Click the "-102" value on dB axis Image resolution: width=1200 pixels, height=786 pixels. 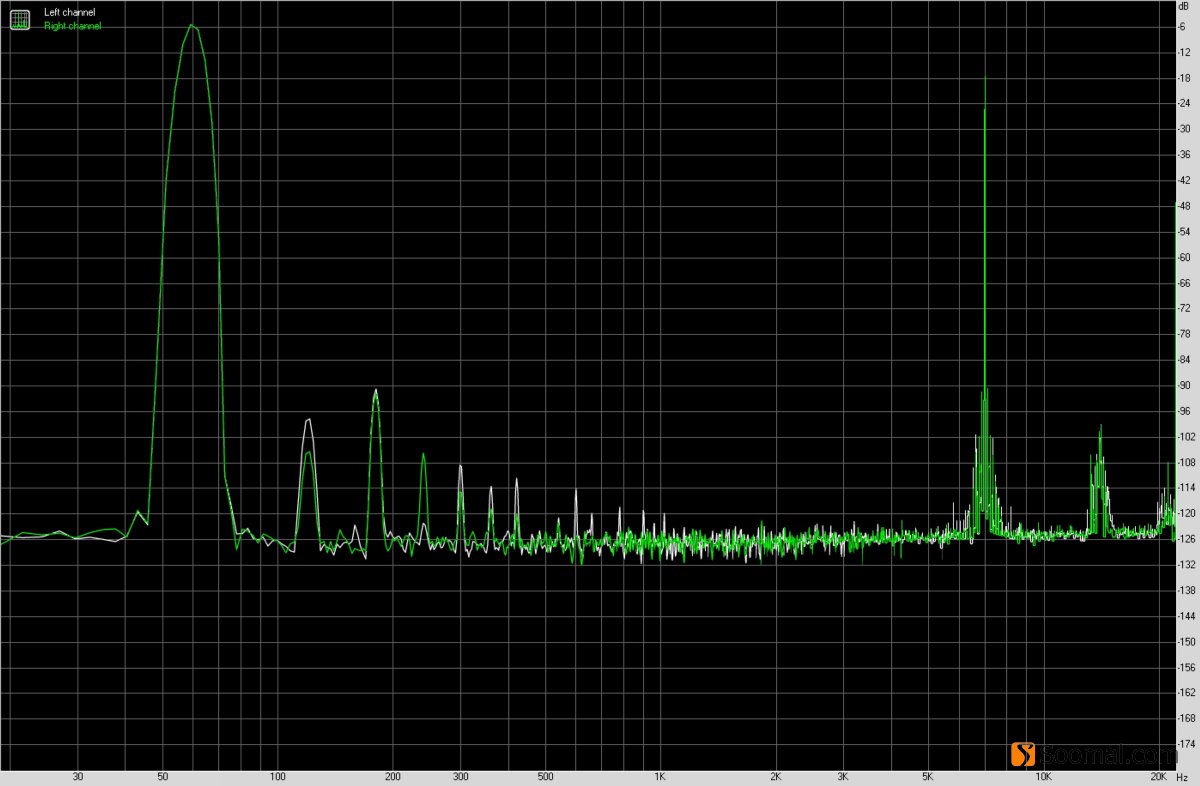pyautogui.click(x=1187, y=437)
